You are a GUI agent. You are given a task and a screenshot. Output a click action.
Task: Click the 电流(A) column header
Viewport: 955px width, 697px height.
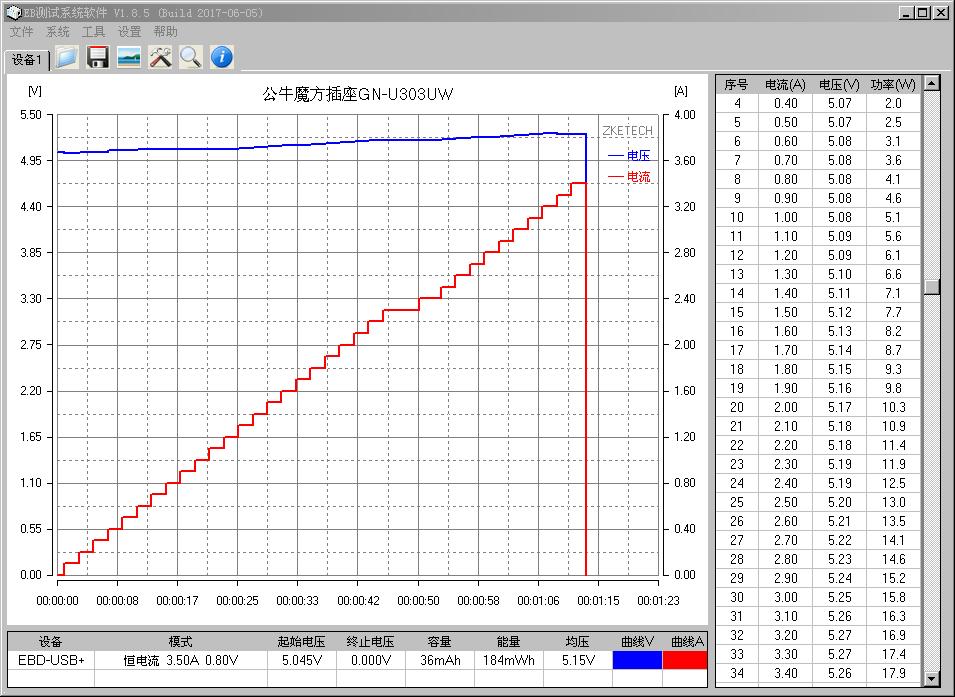tap(785, 85)
